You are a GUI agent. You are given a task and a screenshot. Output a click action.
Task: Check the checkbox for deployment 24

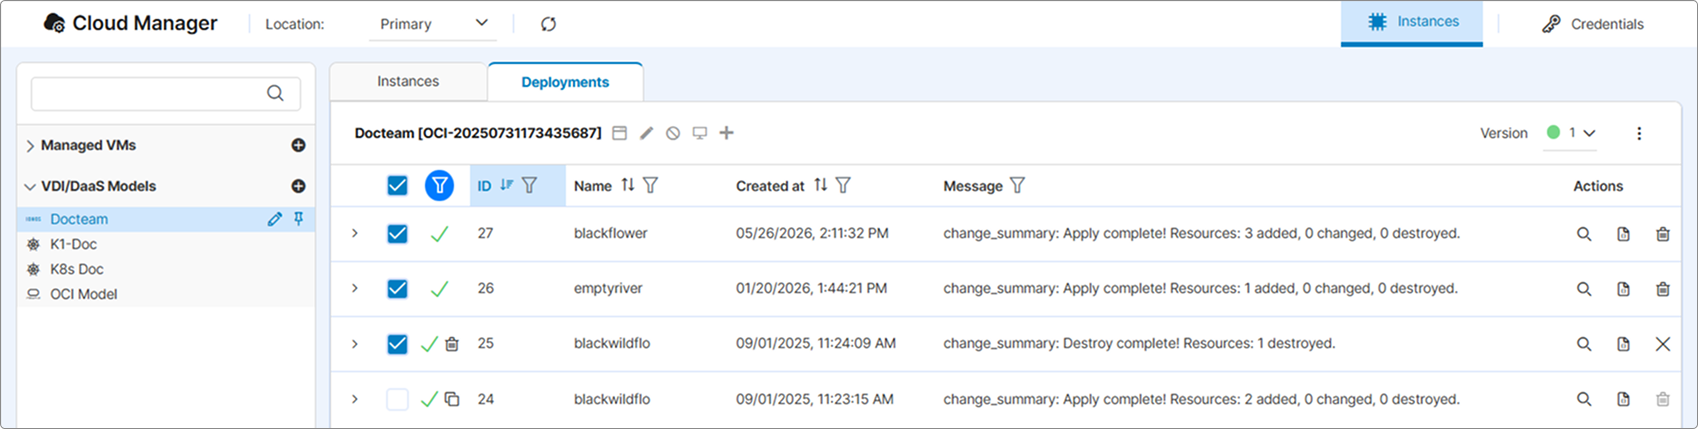[397, 399]
